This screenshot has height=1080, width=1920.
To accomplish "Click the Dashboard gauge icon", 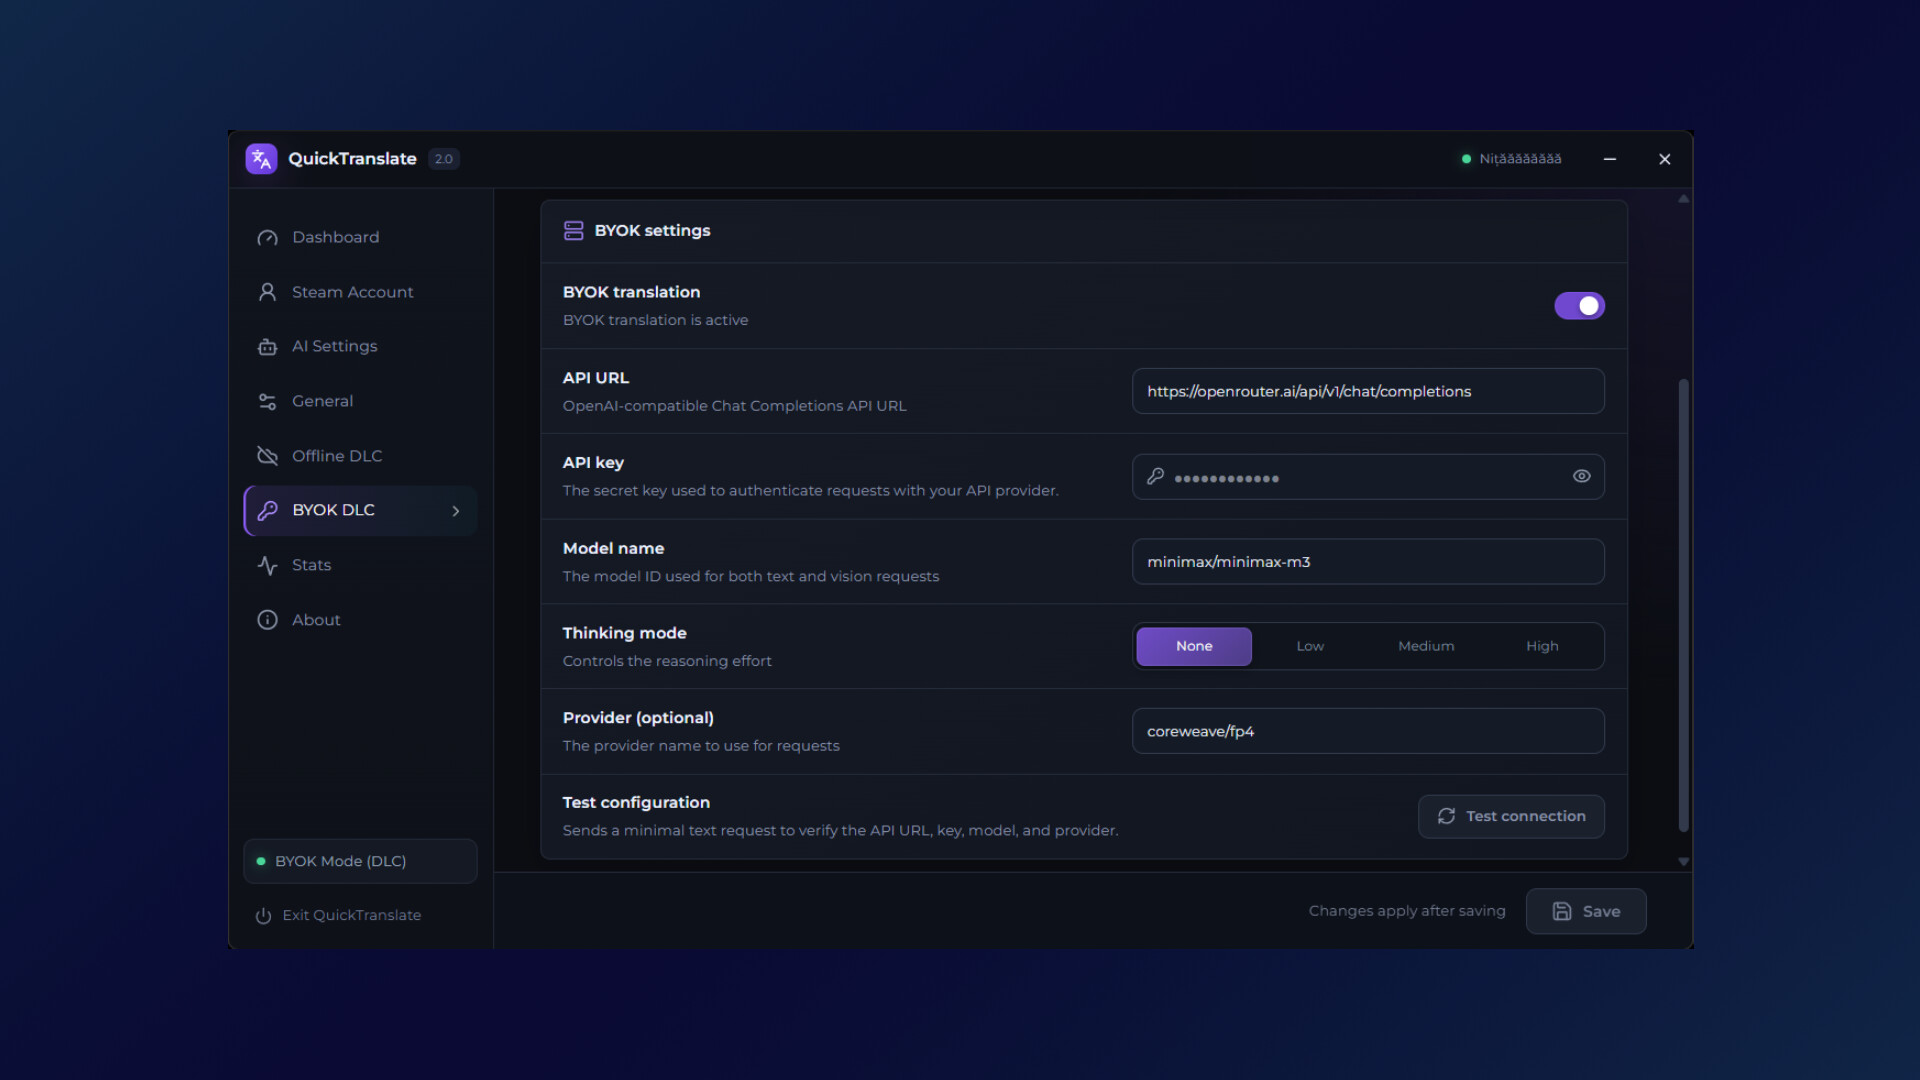I will (x=267, y=238).
